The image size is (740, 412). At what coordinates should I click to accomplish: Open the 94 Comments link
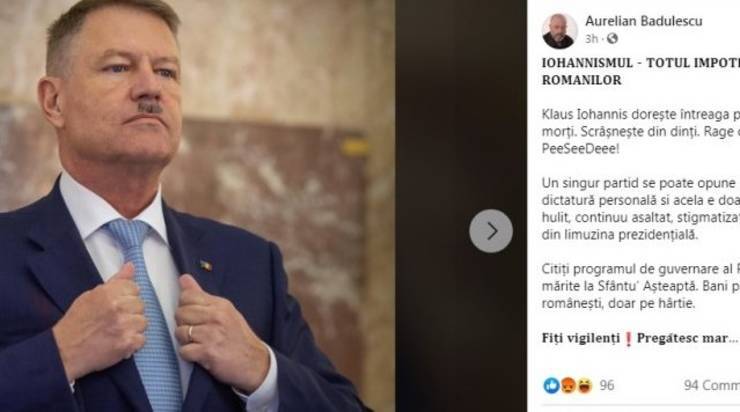[x=712, y=386]
